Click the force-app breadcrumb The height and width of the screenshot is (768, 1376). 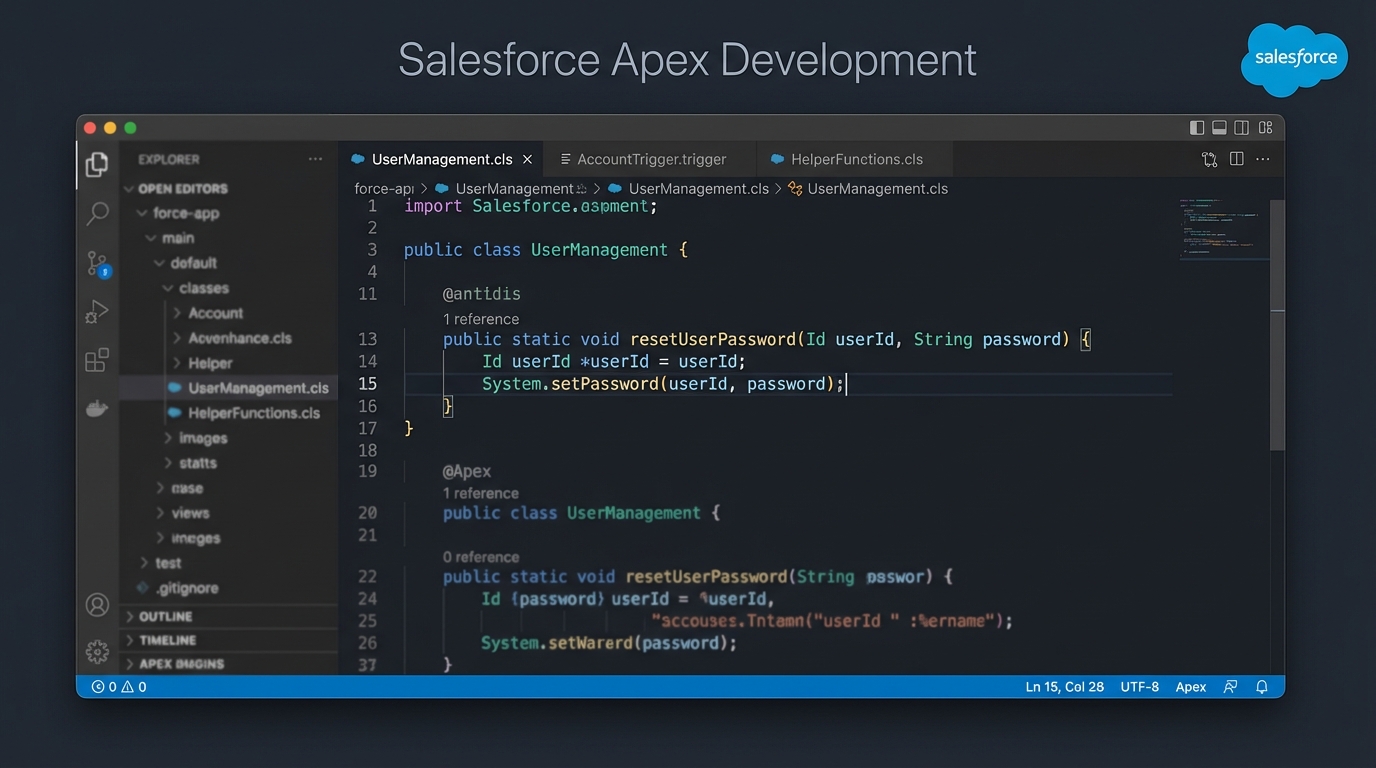[384, 188]
